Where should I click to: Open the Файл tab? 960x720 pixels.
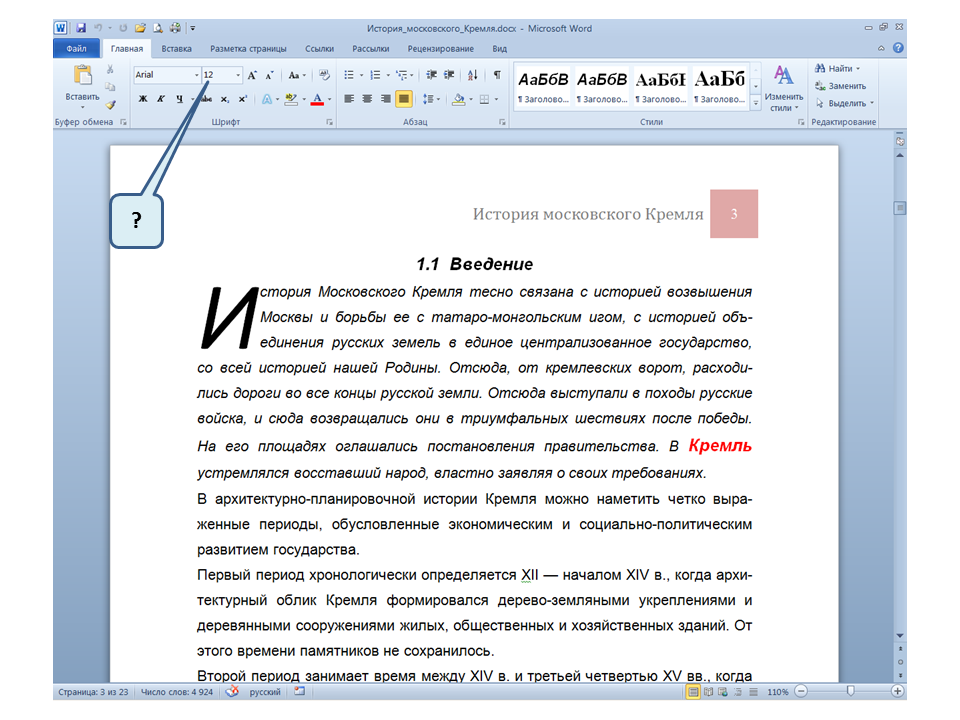point(76,48)
